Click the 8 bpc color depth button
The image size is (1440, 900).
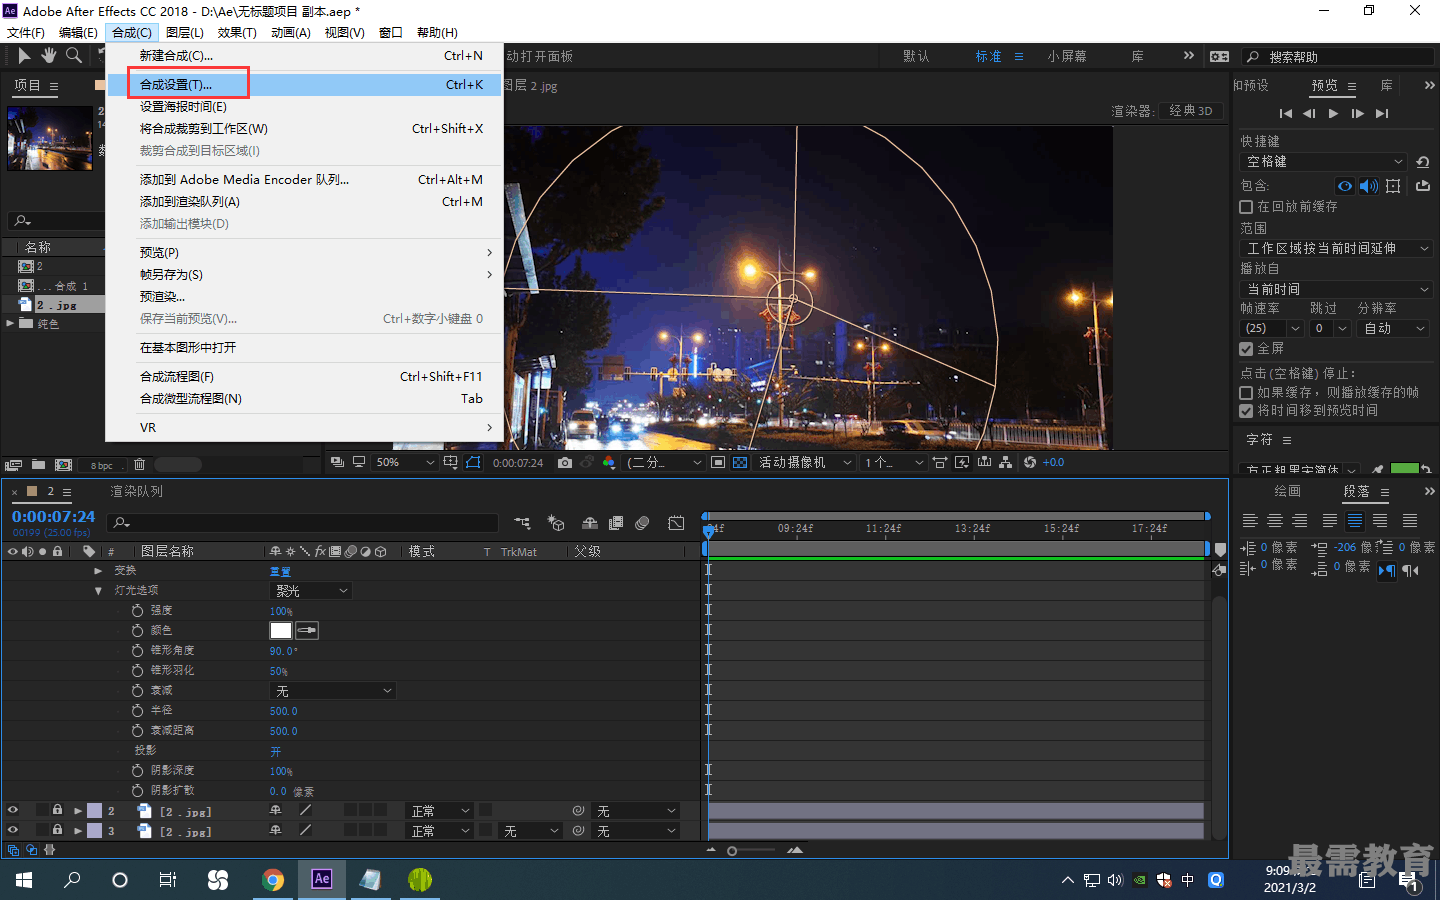pyautogui.click(x=102, y=465)
